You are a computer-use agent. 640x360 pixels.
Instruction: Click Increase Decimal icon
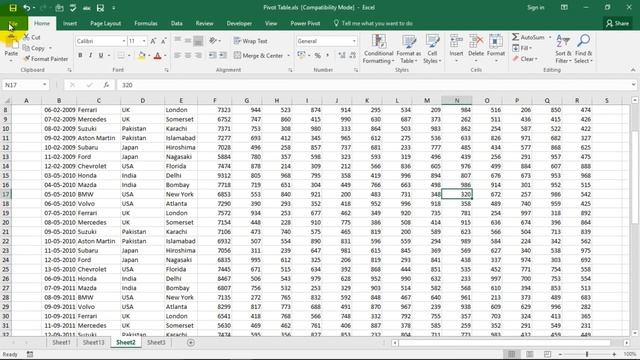click(342, 55)
